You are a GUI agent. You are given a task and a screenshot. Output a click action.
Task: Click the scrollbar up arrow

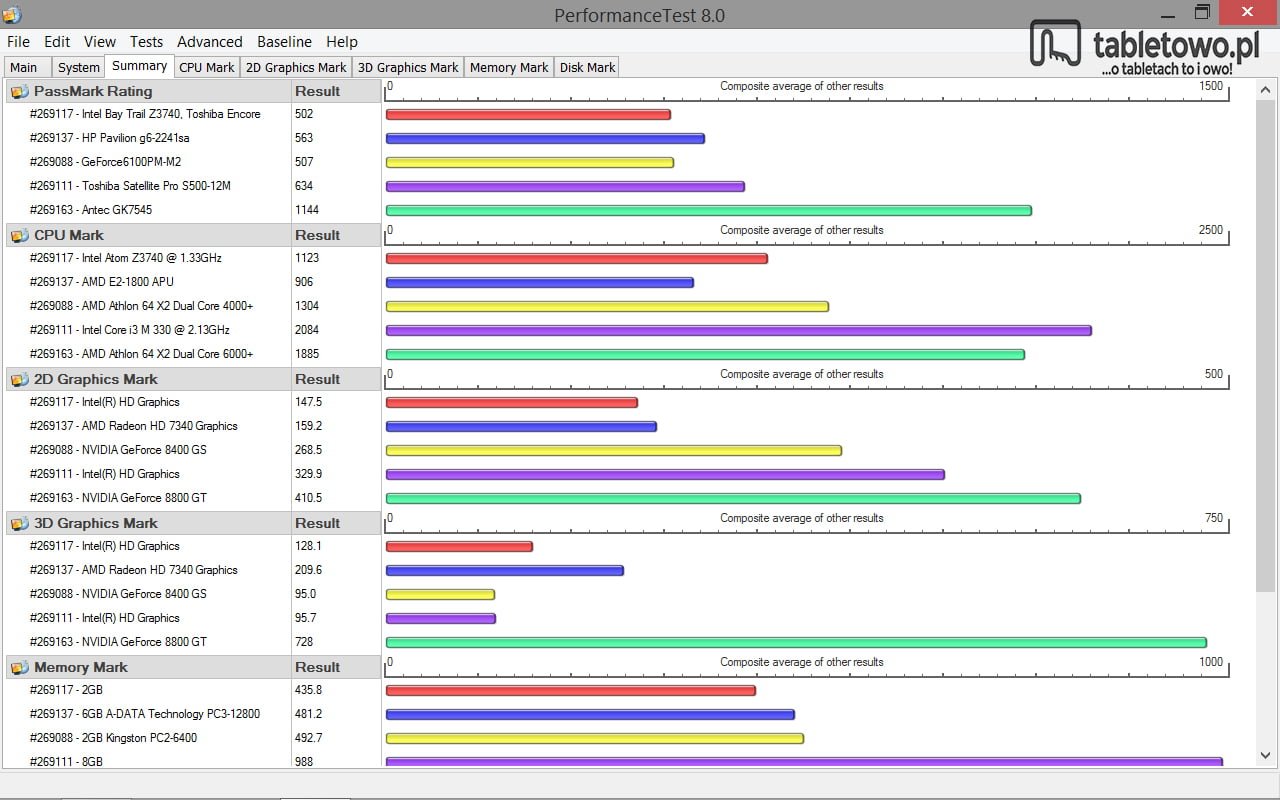coord(1265,90)
